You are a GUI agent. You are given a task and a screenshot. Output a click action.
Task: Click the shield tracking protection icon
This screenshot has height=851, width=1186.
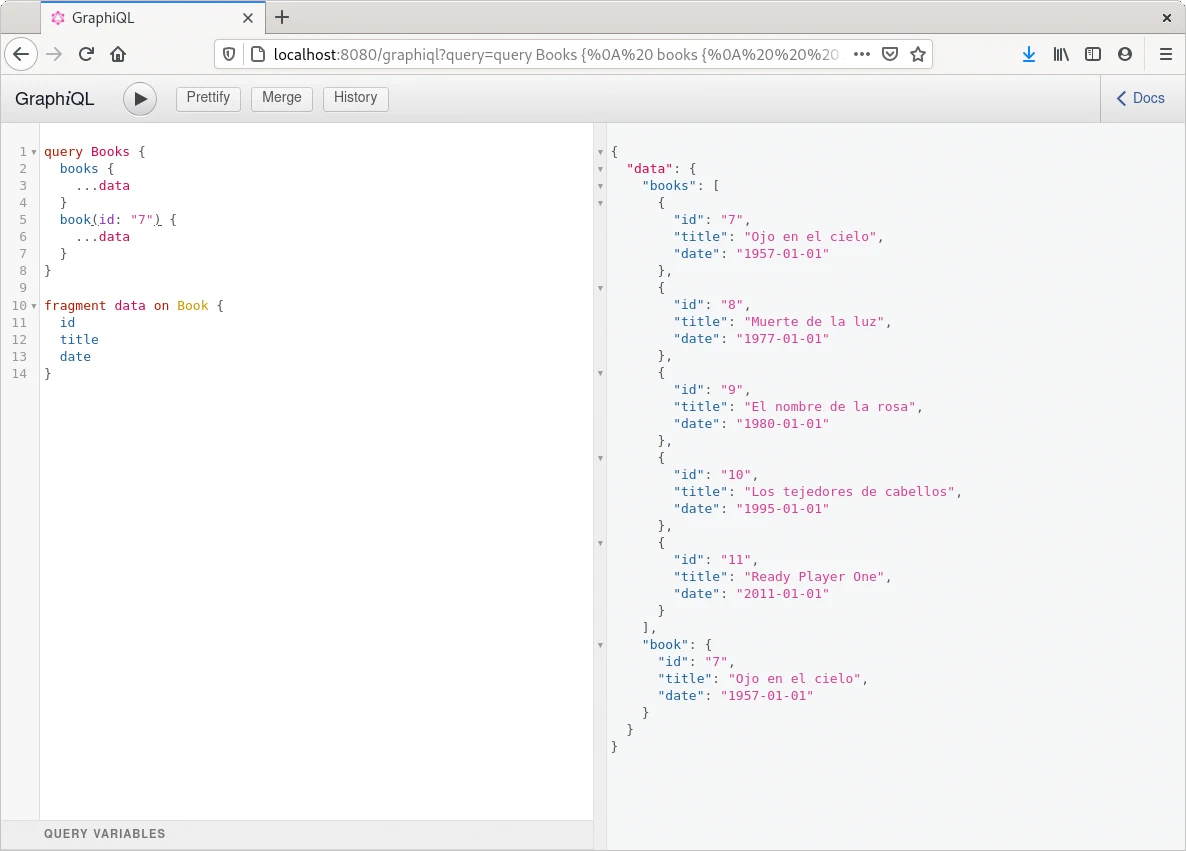tap(229, 54)
